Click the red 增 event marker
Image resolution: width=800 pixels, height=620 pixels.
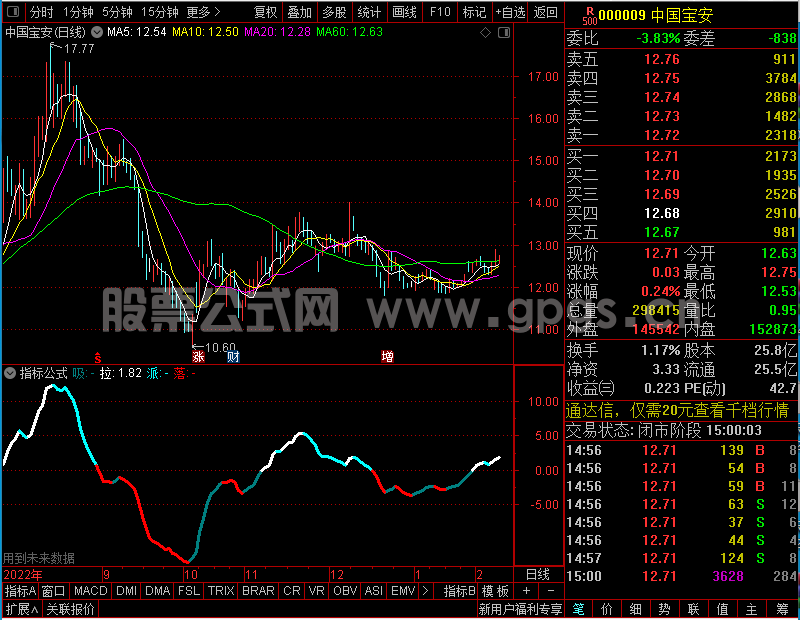(x=387, y=356)
